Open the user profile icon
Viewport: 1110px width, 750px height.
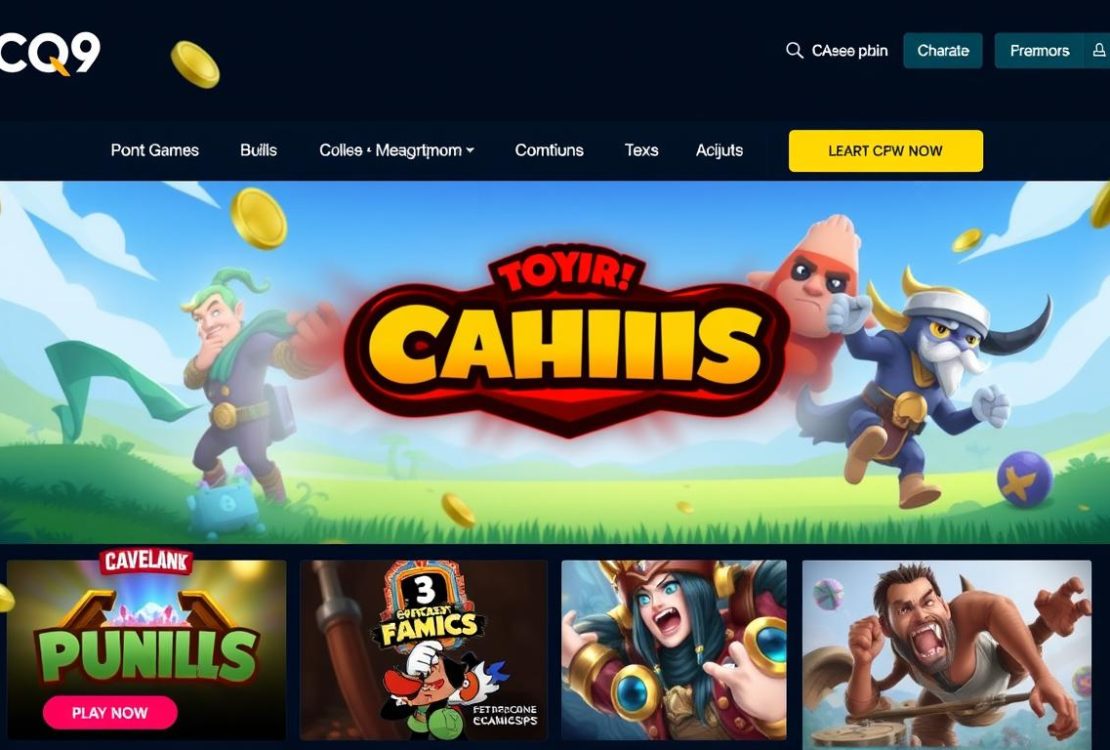pyautogui.click(x=1099, y=50)
